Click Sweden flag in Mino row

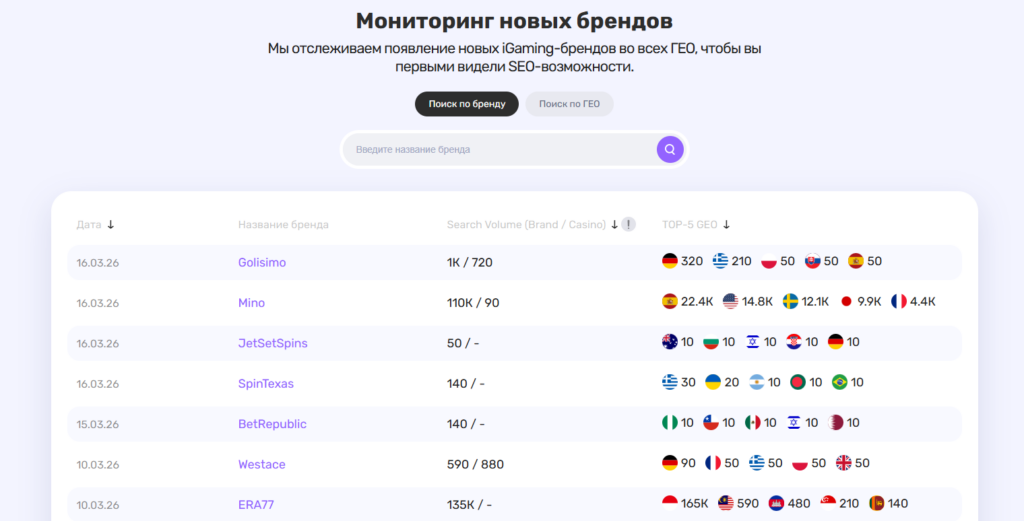point(790,301)
